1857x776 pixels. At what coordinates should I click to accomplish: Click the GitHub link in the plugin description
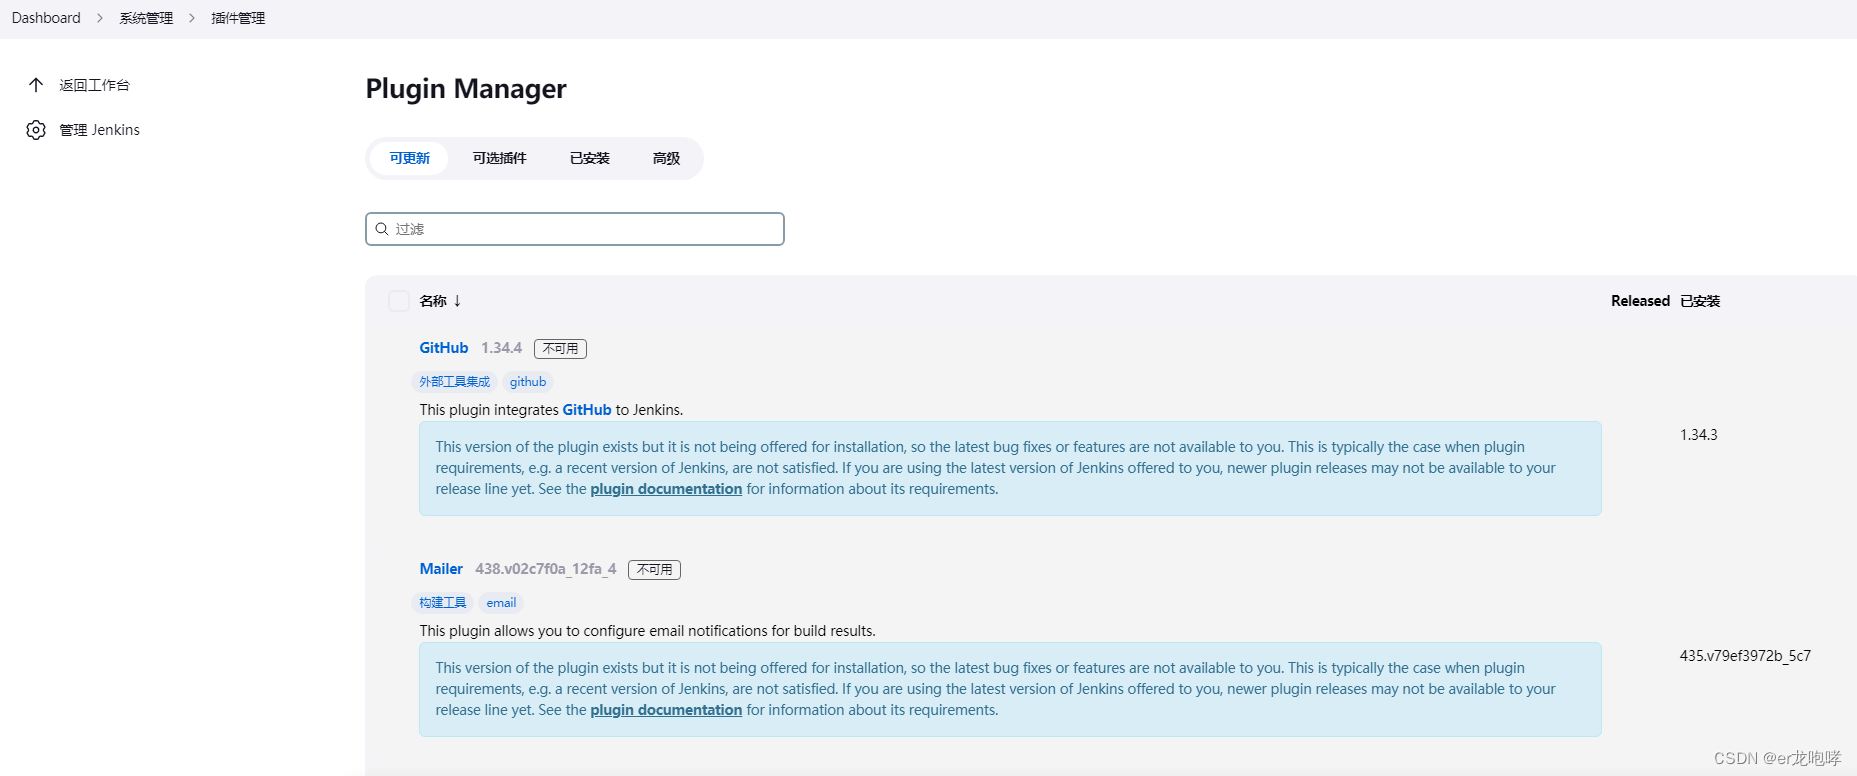(587, 410)
